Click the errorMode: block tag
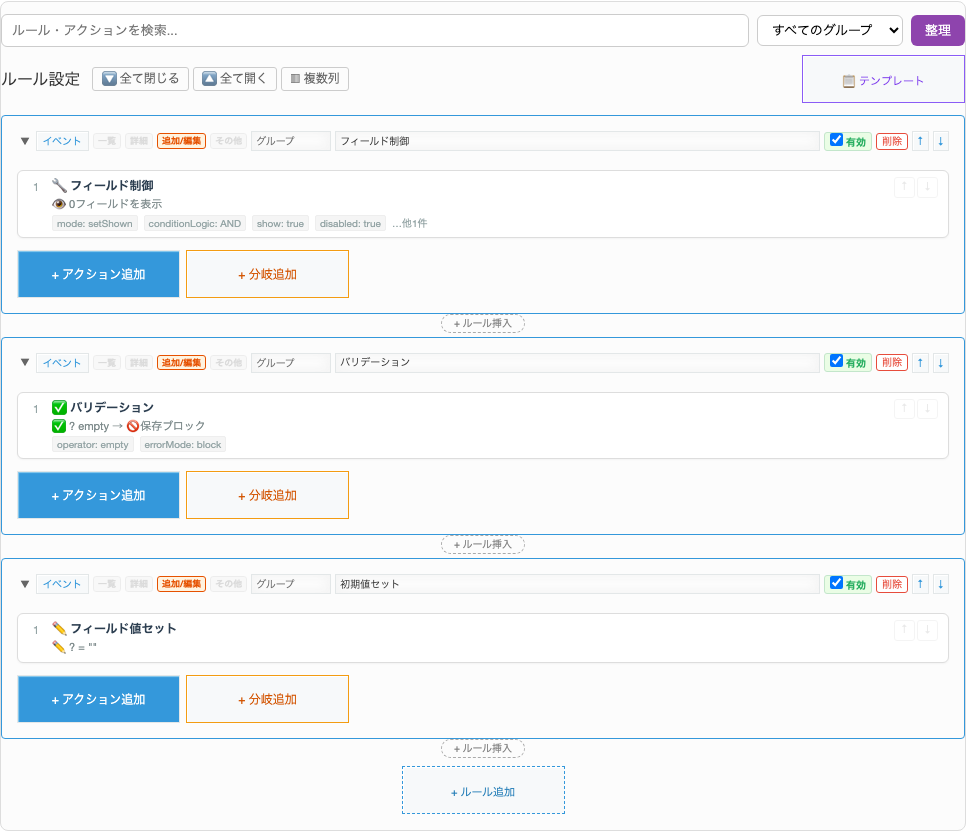This screenshot has width=966, height=831. point(183,445)
